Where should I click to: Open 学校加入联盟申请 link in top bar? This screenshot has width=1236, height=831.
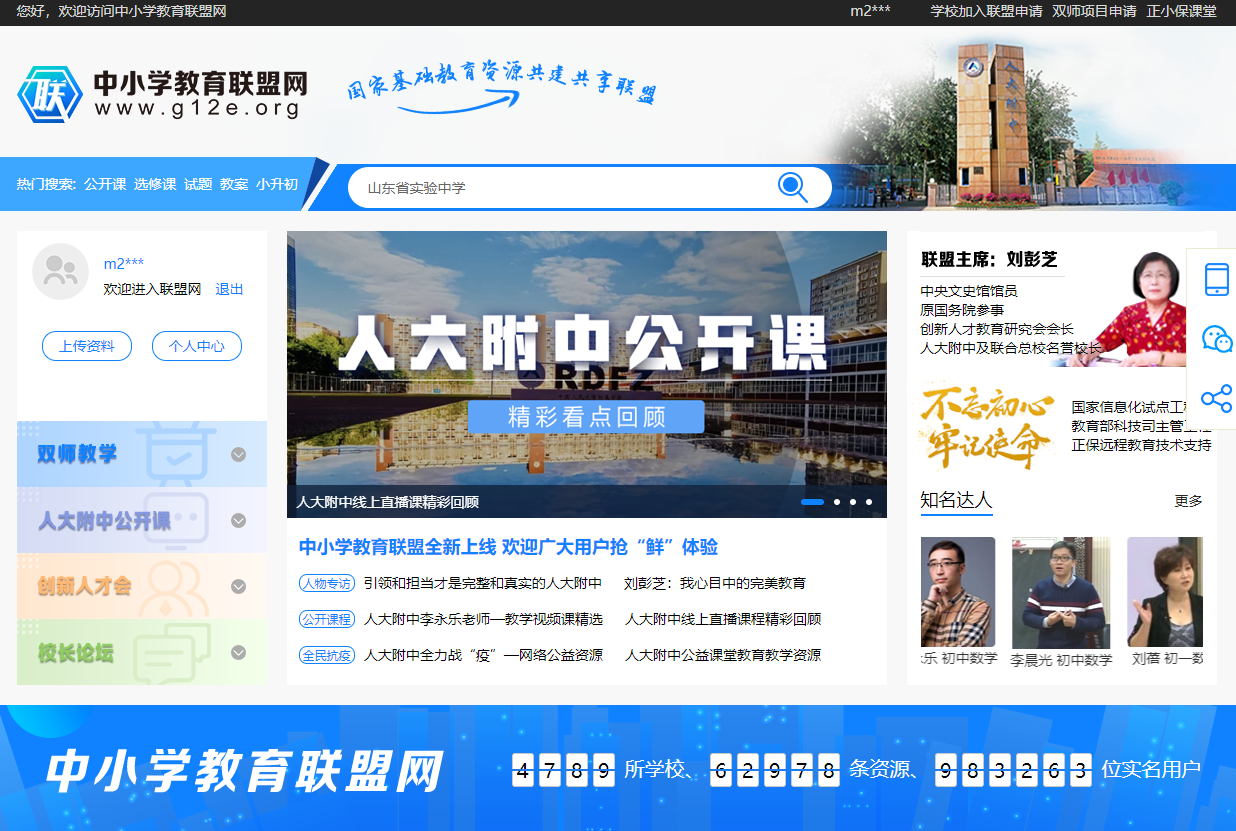[986, 11]
